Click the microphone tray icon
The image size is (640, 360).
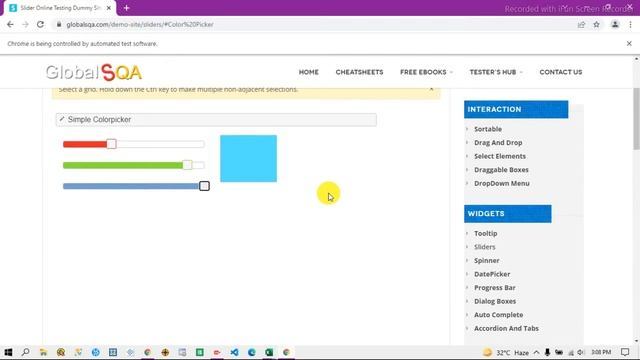point(547,352)
